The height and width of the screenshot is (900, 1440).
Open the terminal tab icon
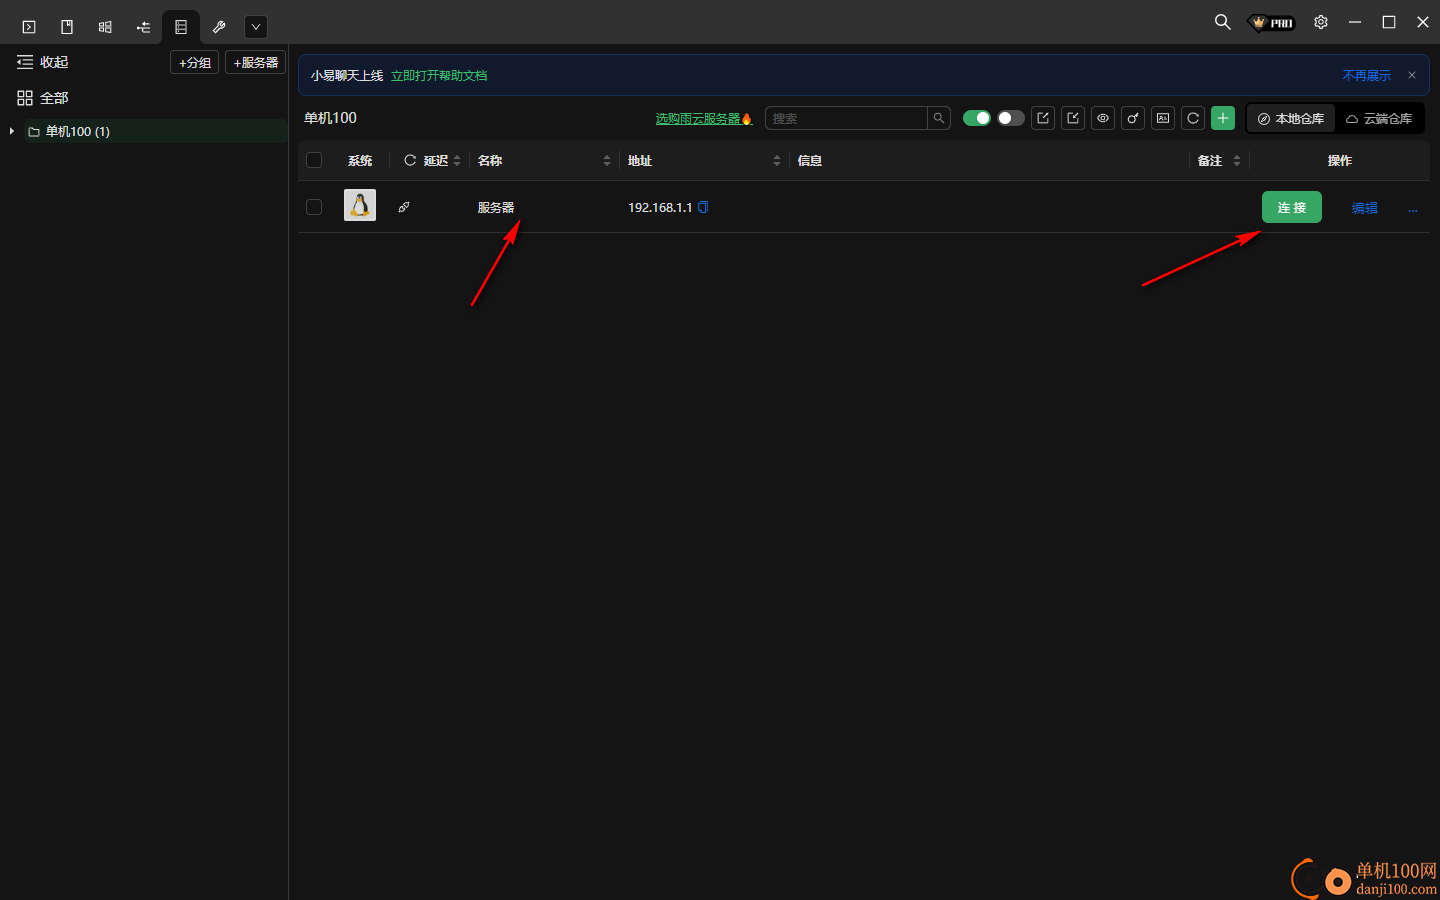click(29, 27)
